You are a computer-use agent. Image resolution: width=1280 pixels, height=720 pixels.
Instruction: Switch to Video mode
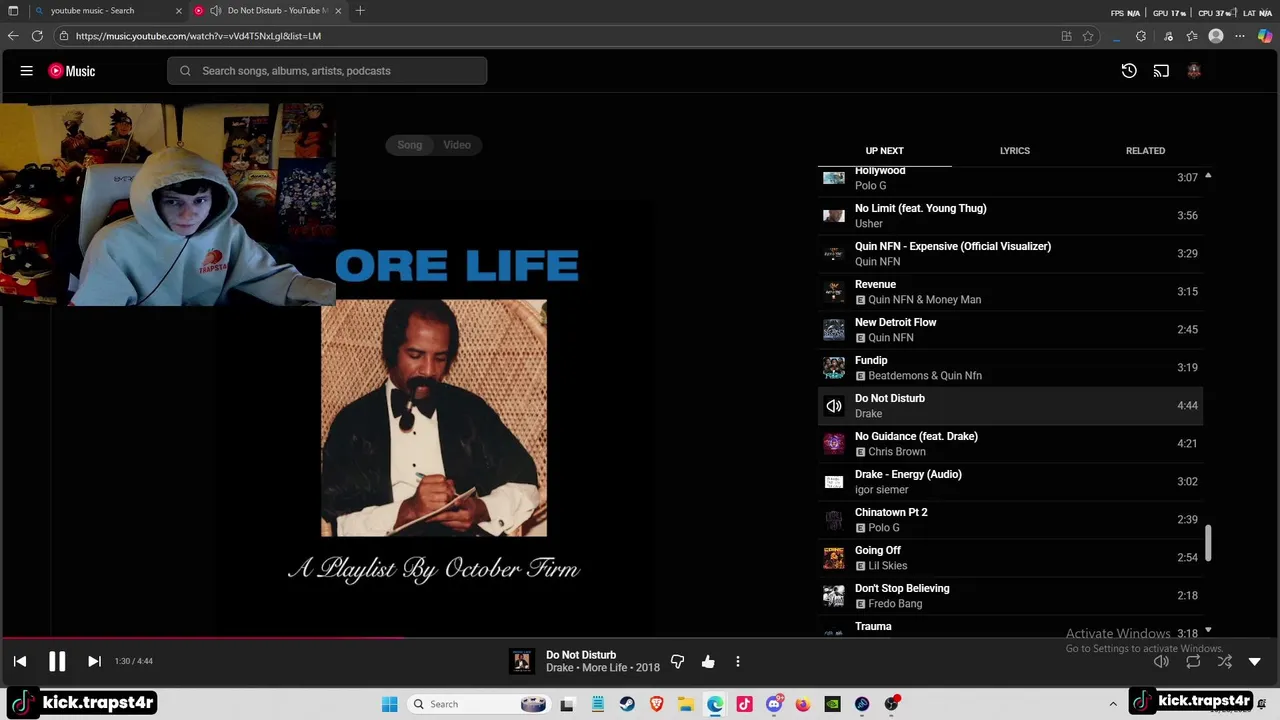pos(457,145)
